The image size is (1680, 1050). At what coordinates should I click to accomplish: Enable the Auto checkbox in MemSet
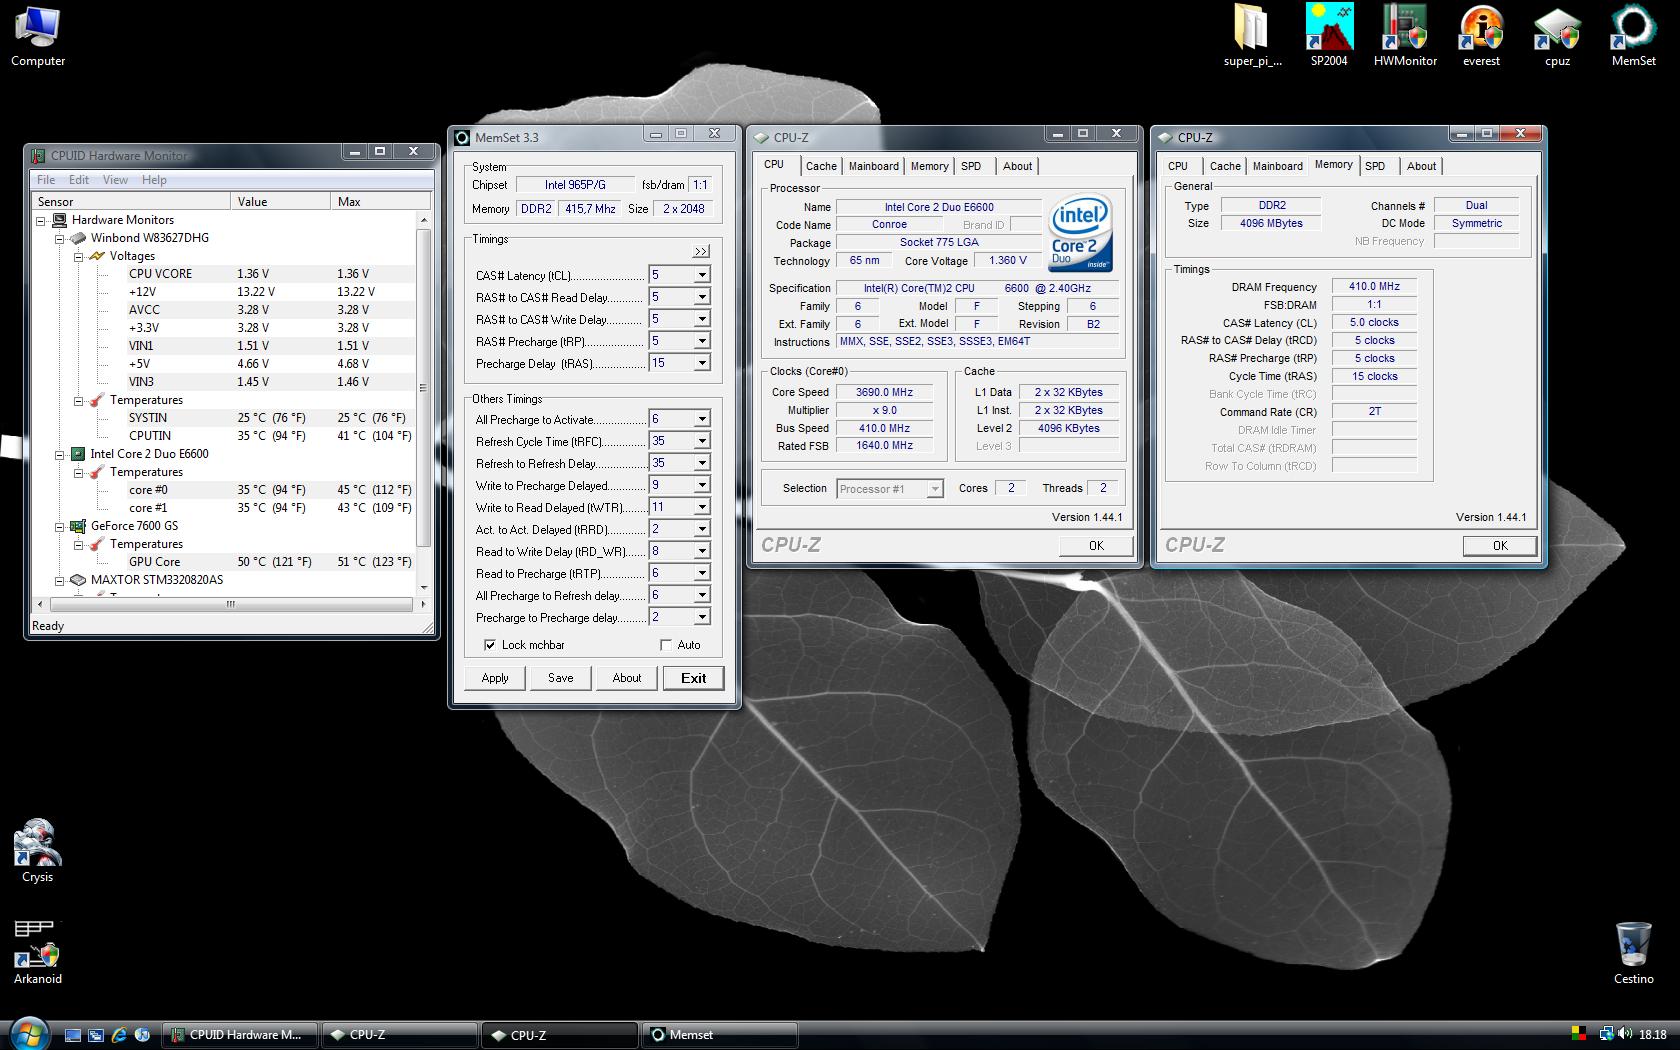(666, 645)
